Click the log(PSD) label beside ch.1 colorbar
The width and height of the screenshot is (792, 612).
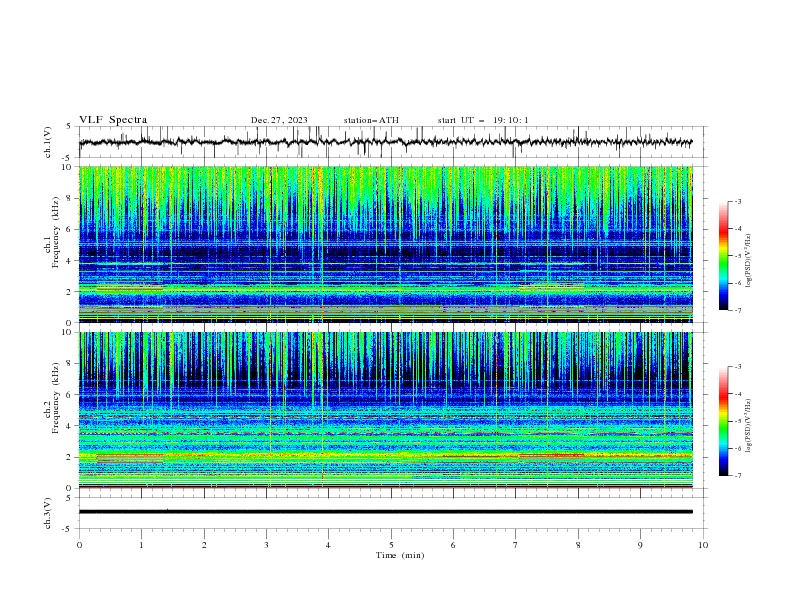748,261
